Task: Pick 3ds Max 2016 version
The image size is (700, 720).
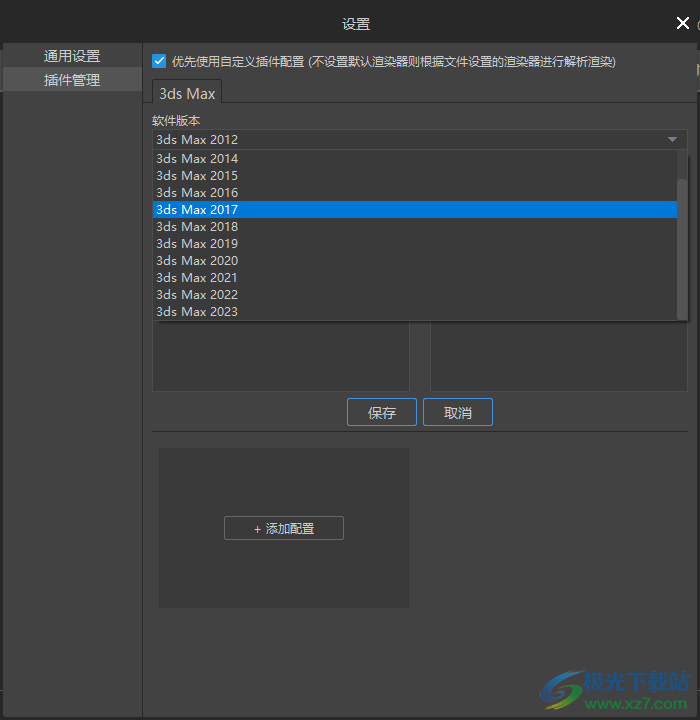Action: tap(415, 192)
